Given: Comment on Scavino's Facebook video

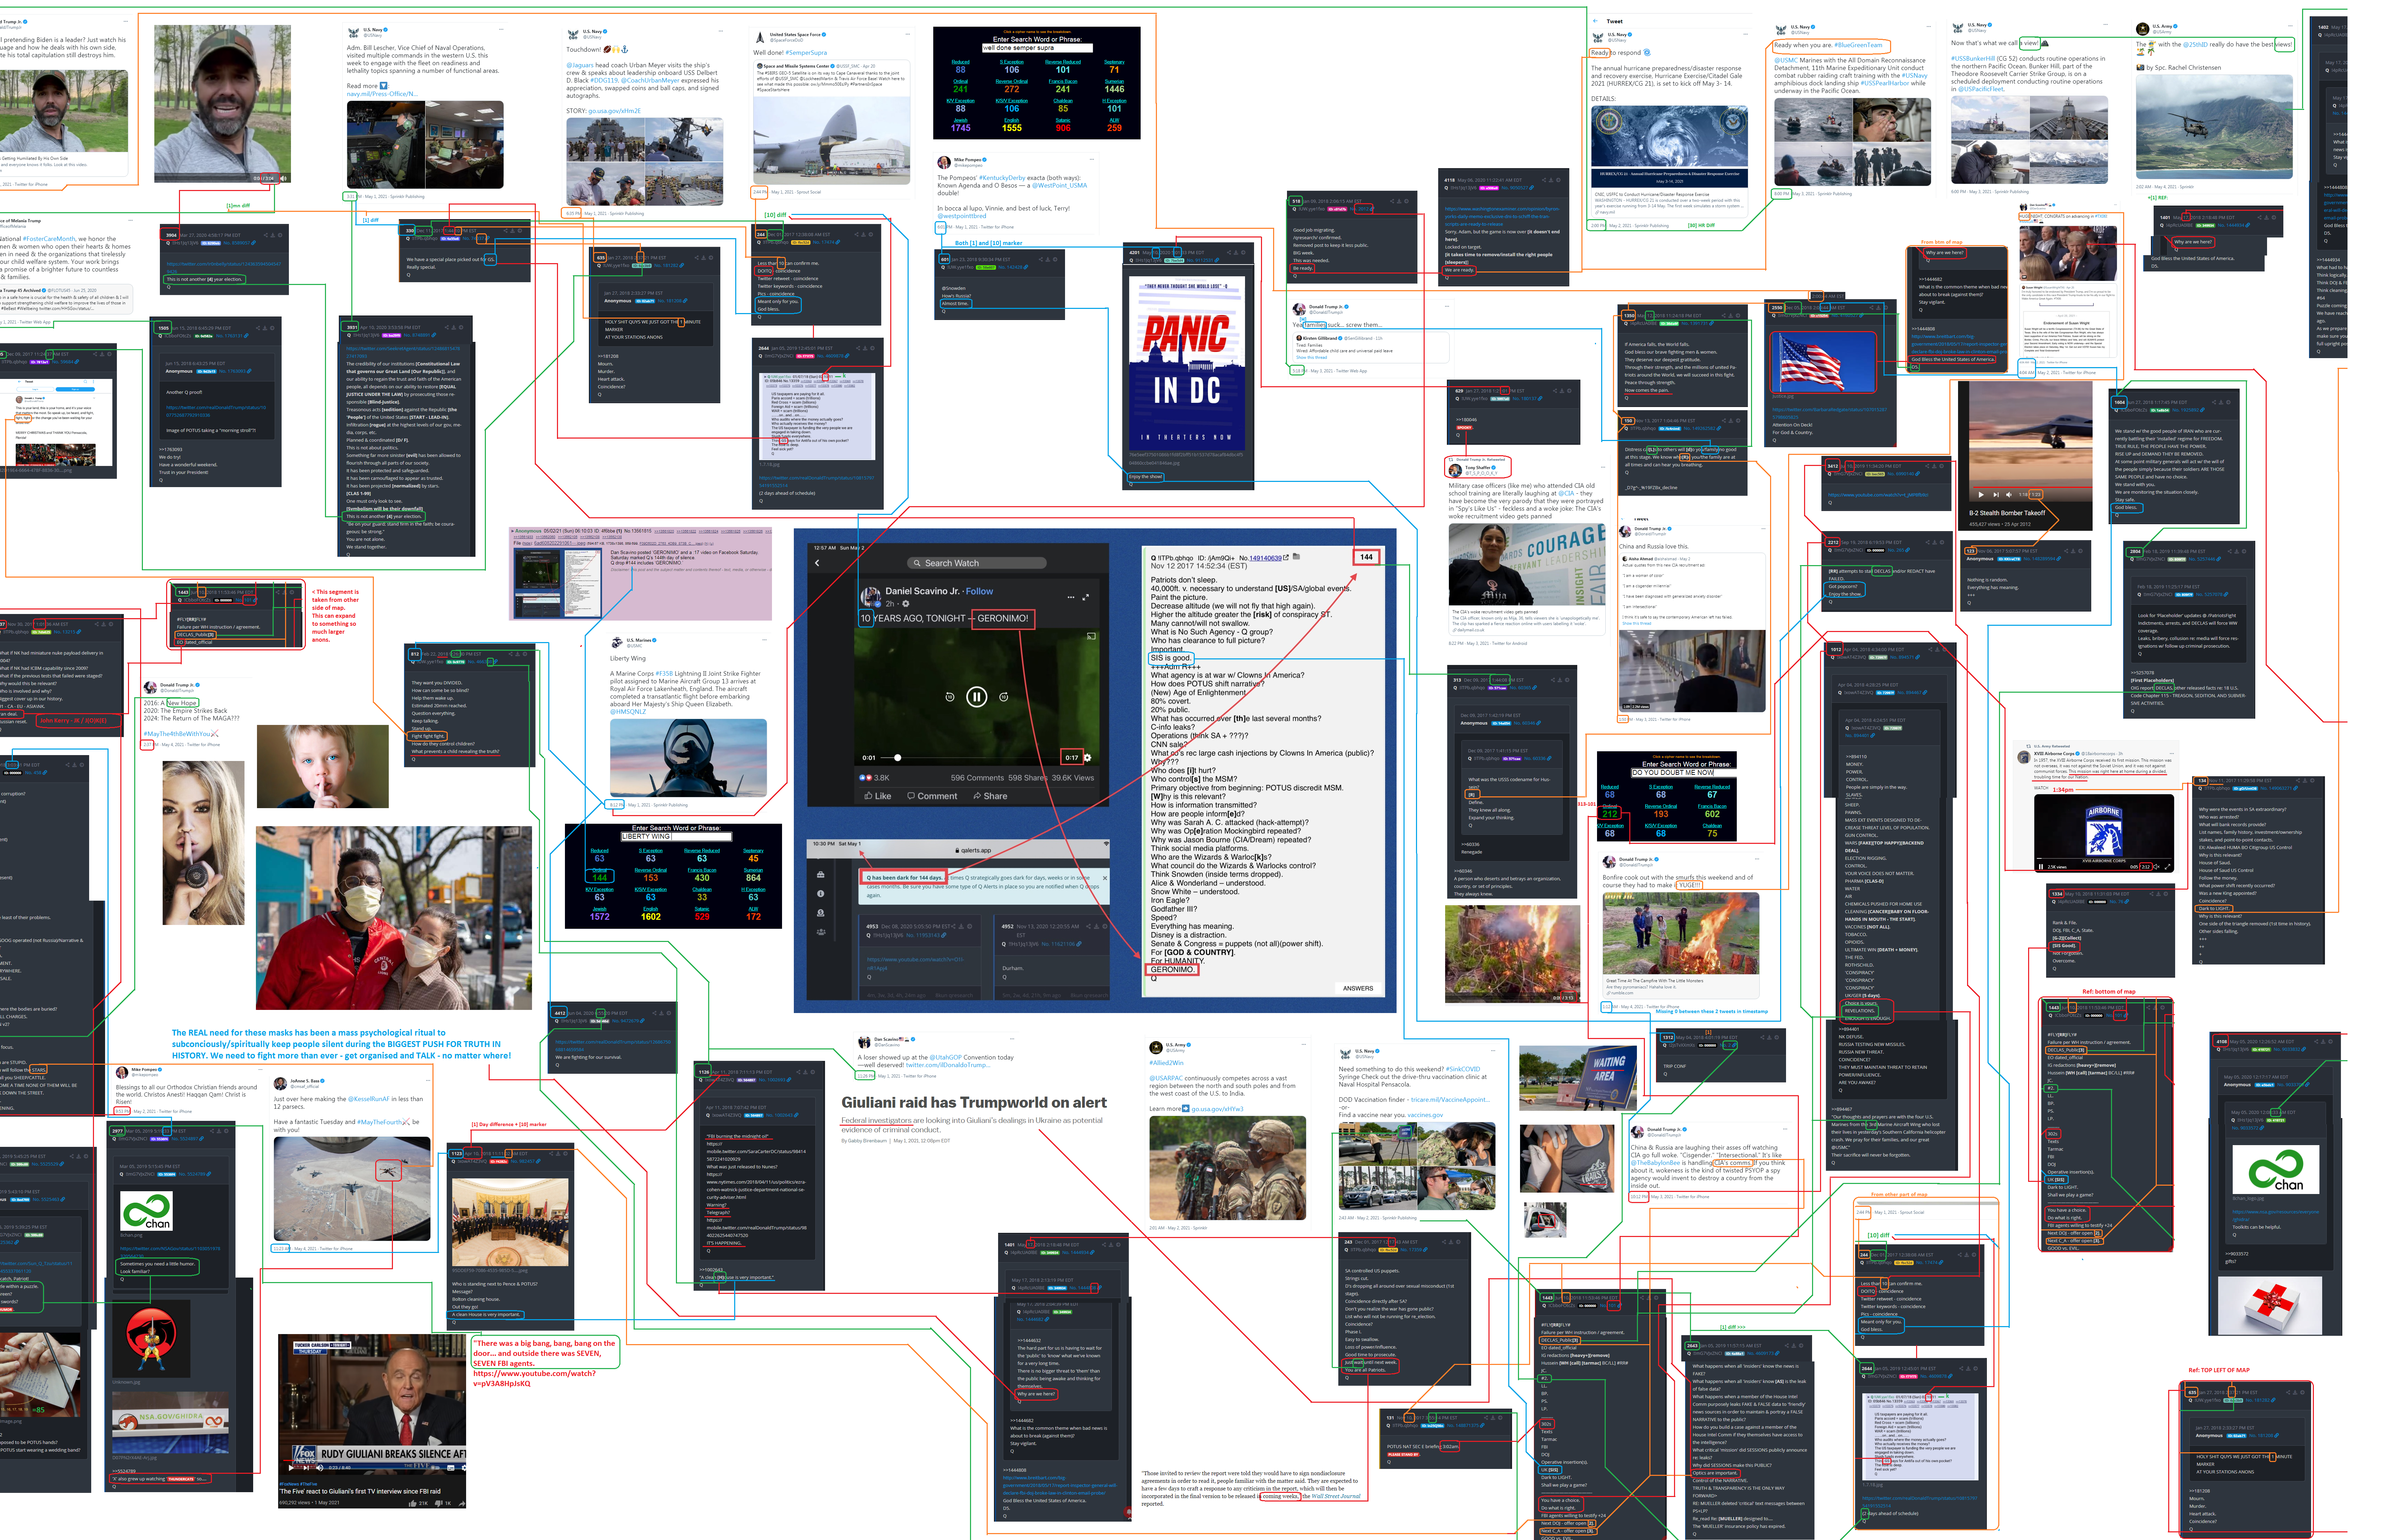Looking at the screenshot, I should (931, 796).
